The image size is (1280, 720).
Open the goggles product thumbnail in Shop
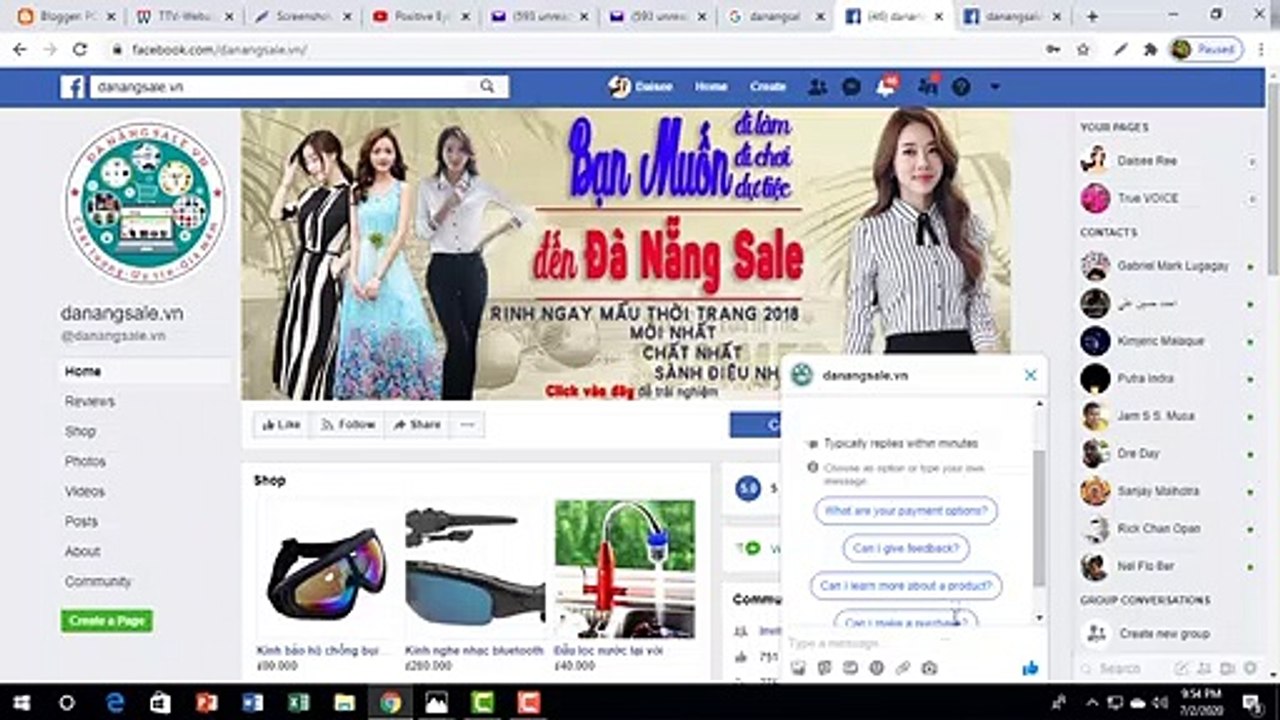coord(327,570)
